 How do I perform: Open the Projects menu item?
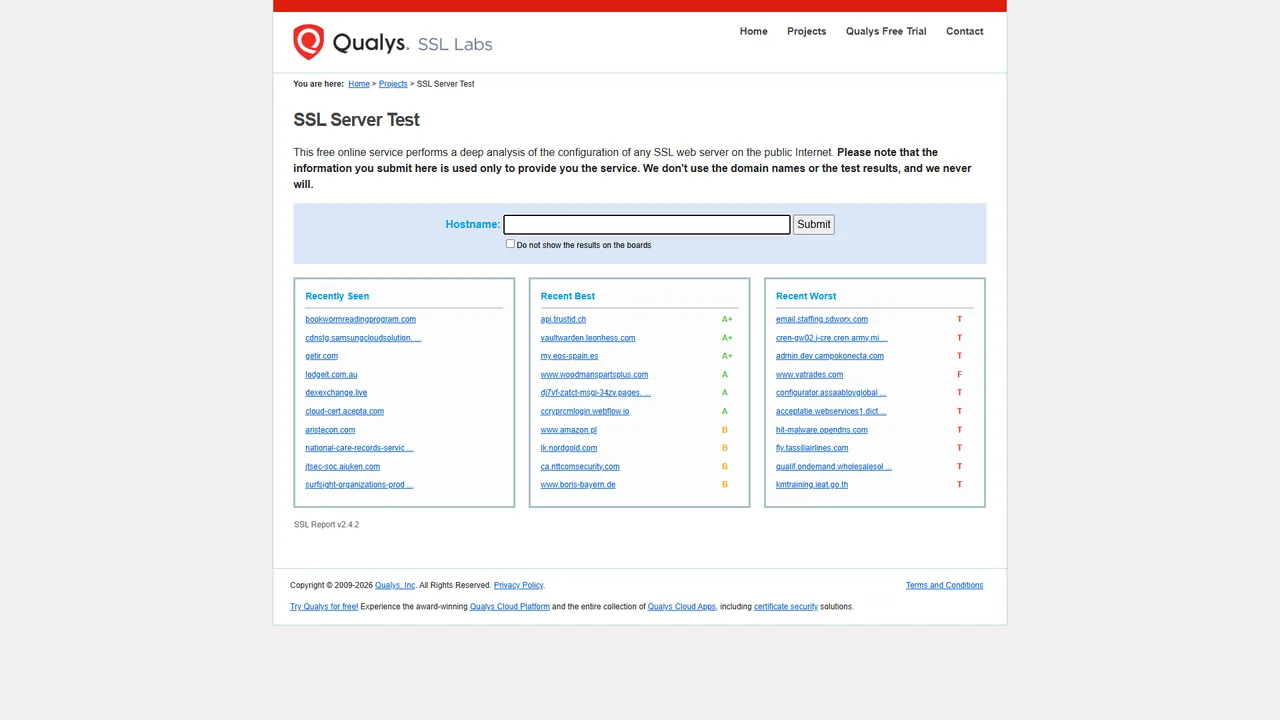[x=806, y=31]
